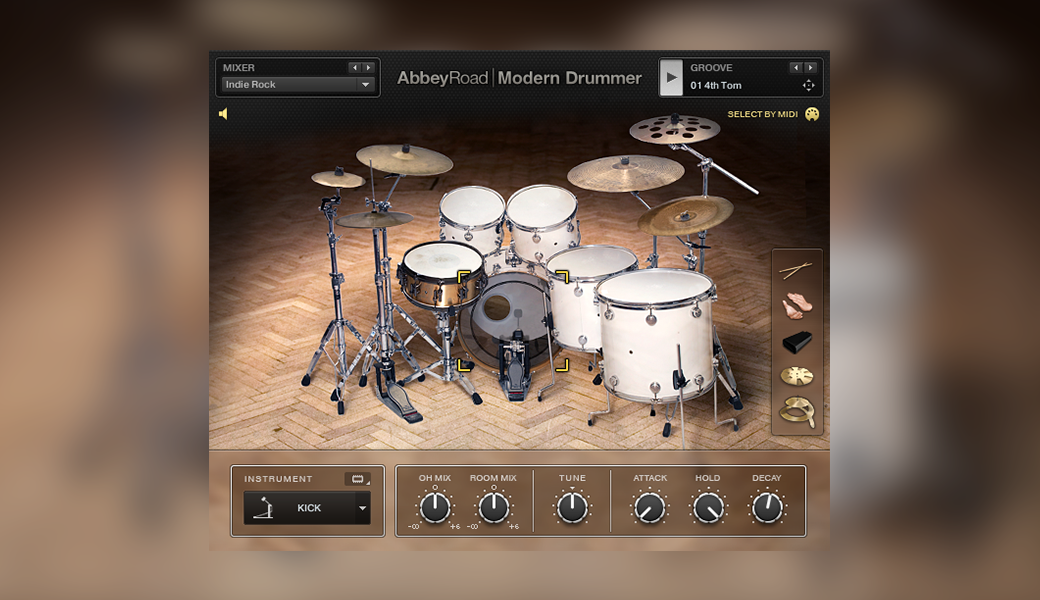
Task: Select previous mixer preset arrow
Action: tap(355, 68)
